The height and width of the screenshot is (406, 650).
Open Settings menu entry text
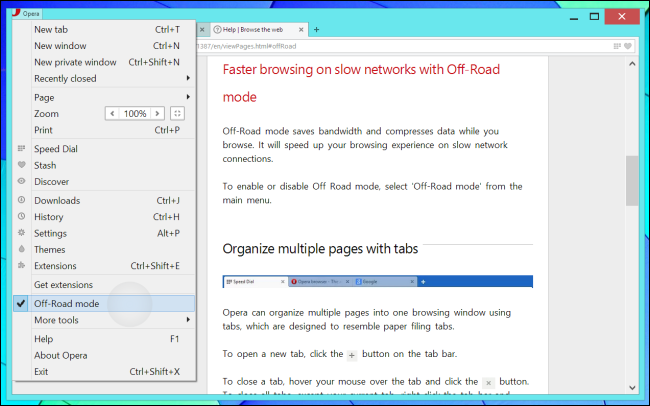[x=50, y=233]
